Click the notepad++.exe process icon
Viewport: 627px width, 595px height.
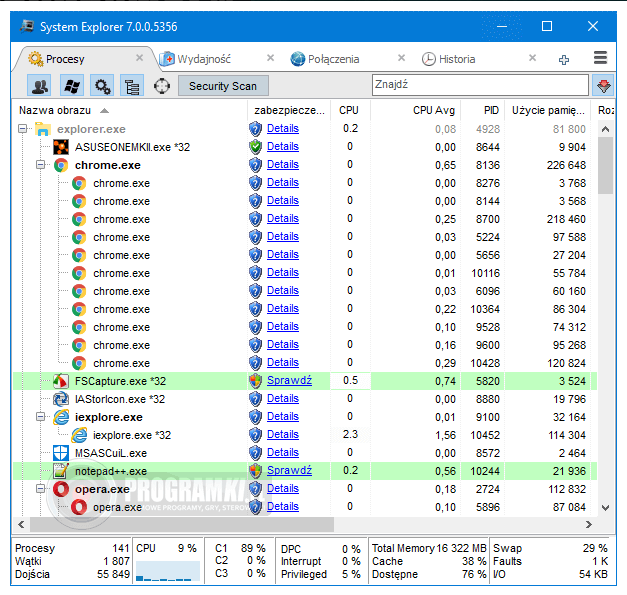pyautogui.click(x=61, y=471)
